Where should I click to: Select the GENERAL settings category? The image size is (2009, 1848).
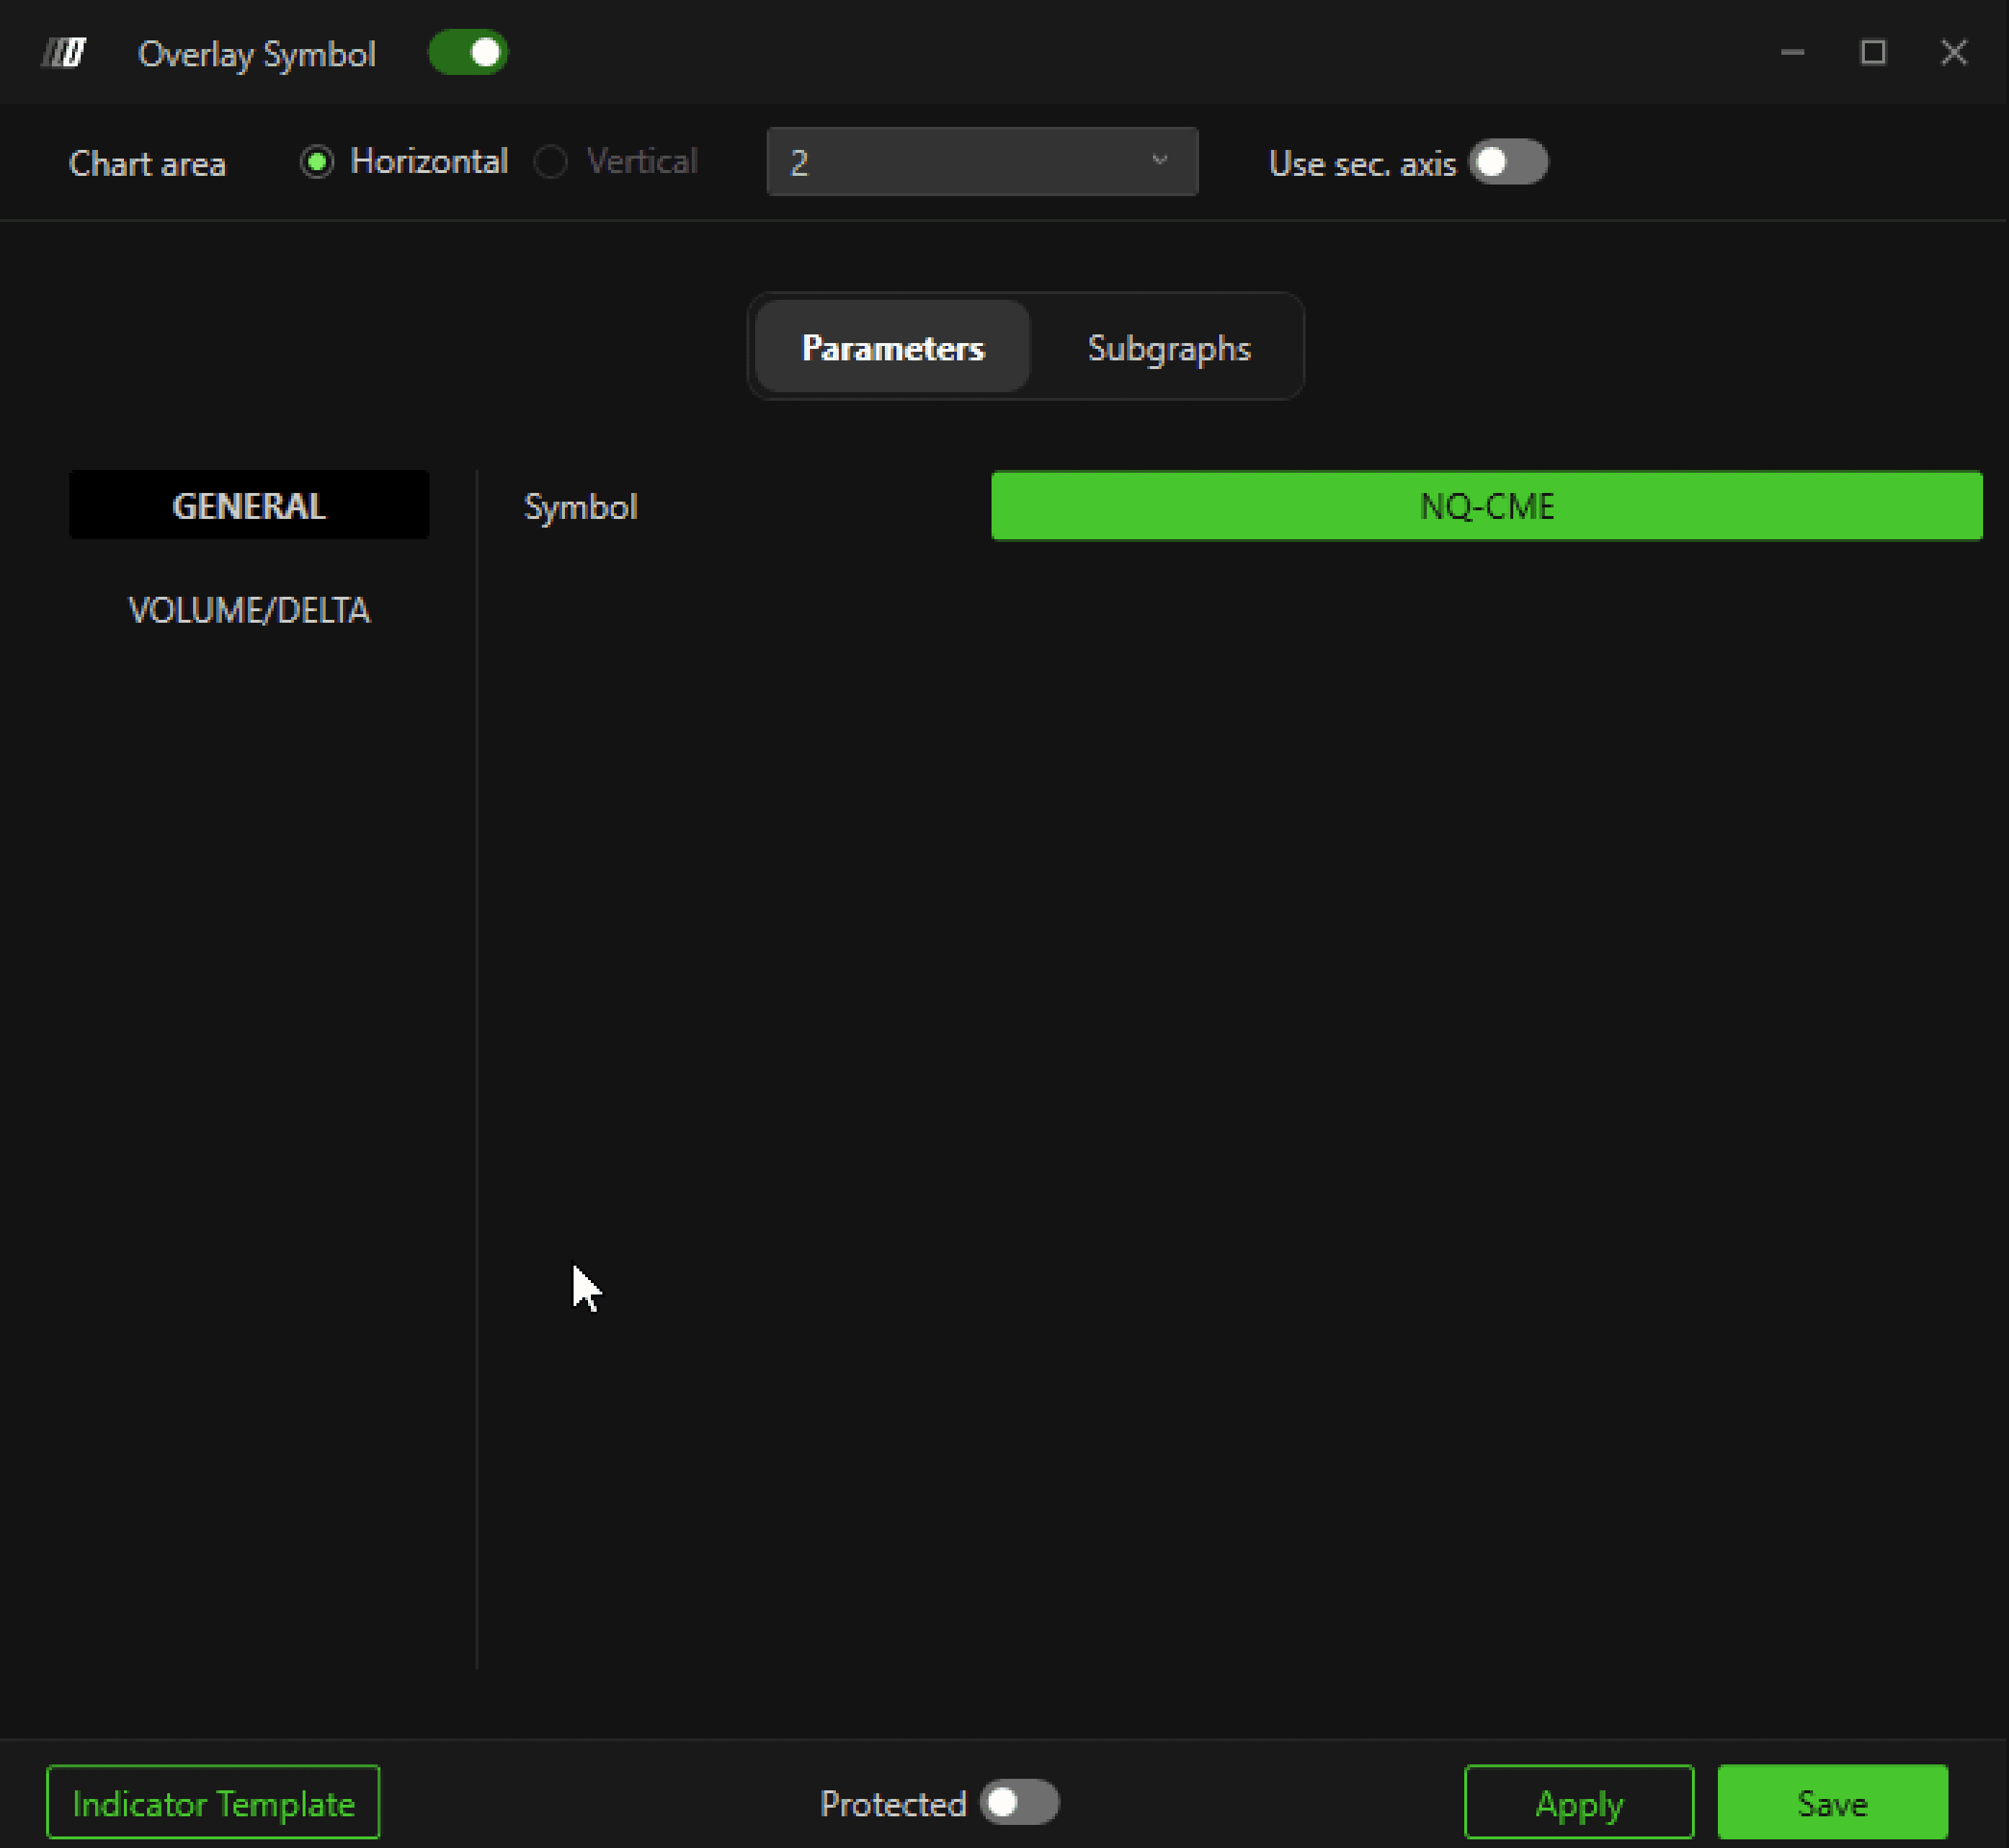(249, 506)
